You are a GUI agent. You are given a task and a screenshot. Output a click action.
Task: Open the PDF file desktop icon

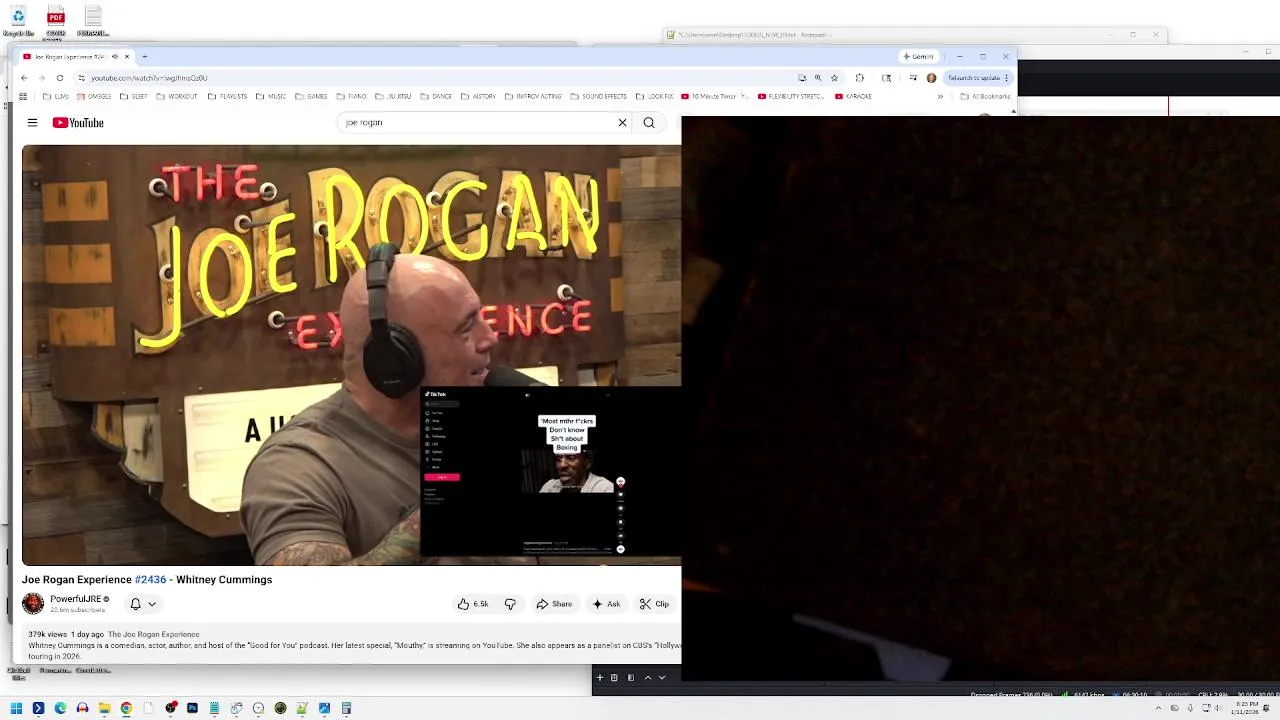[x=56, y=21]
